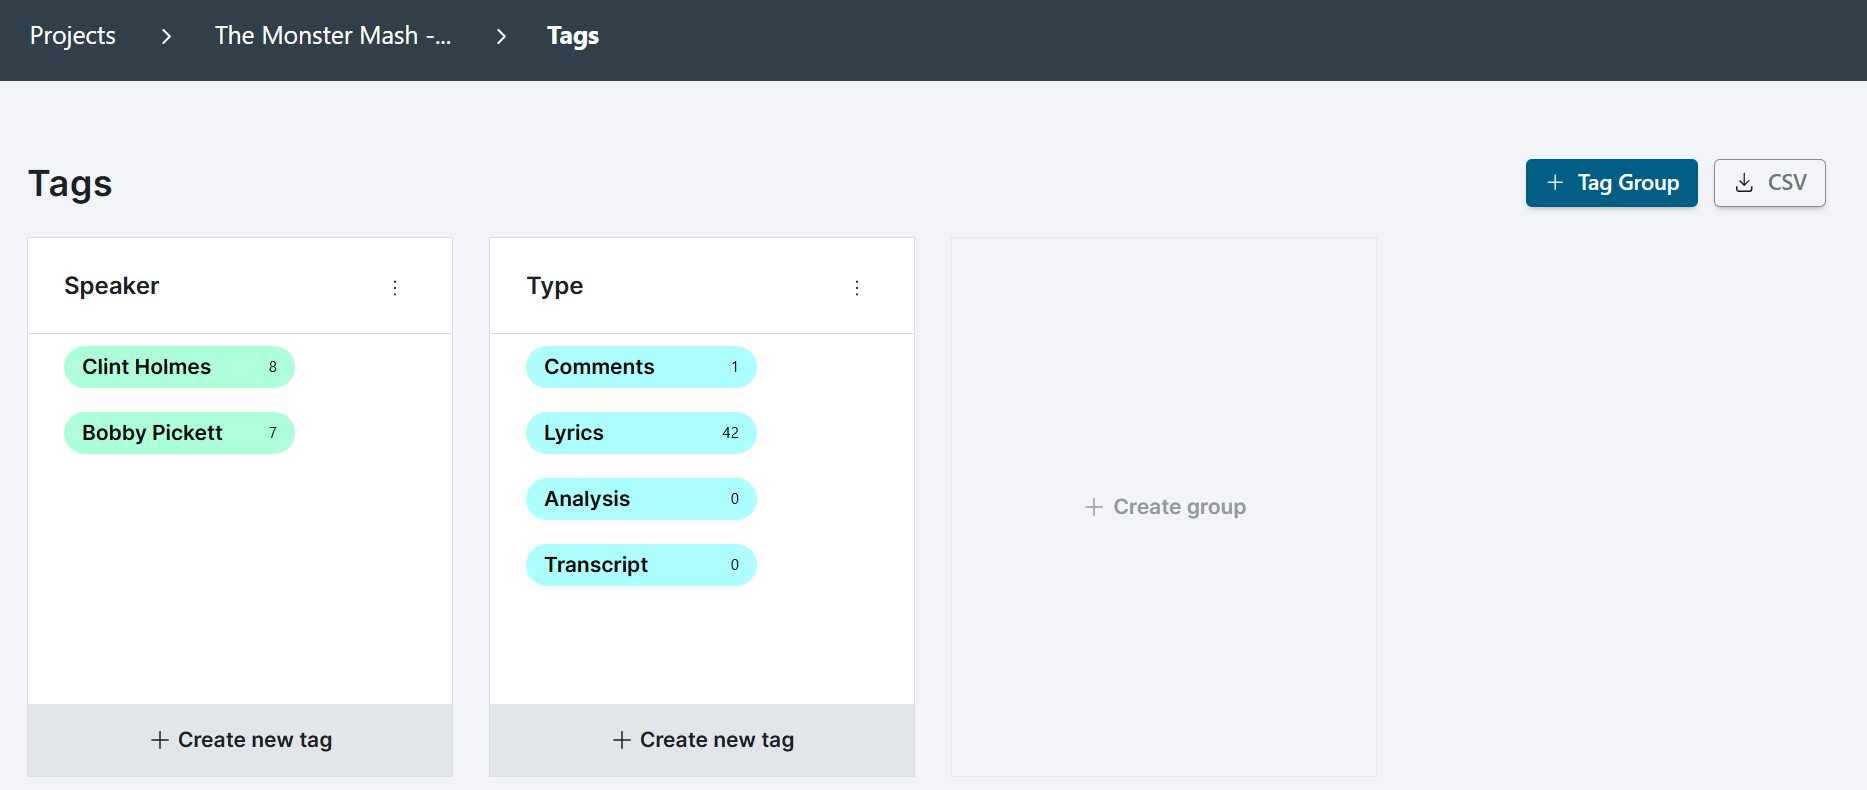Viewport: 1867px width, 790px height.
Task: Open the Transcript tag
Action: click(641, 565)
